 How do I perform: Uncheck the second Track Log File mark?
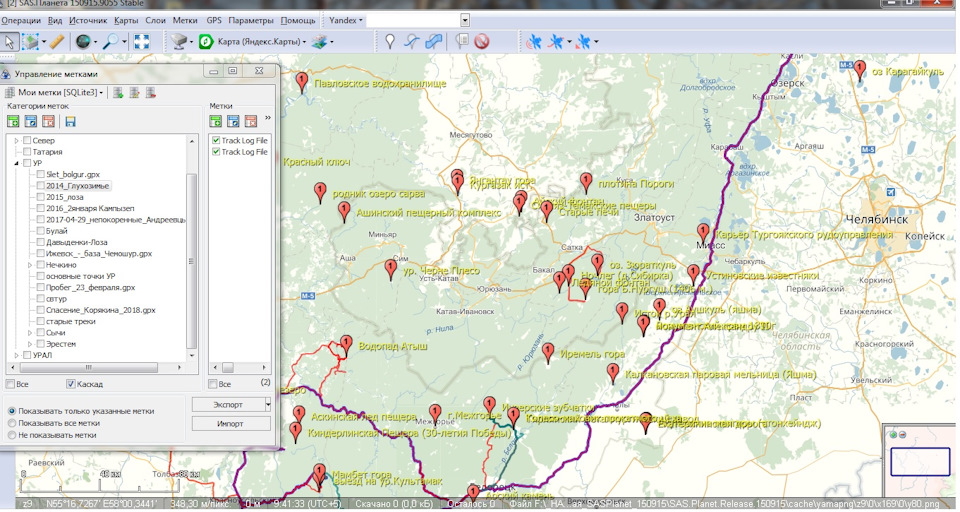pos(216,151)
